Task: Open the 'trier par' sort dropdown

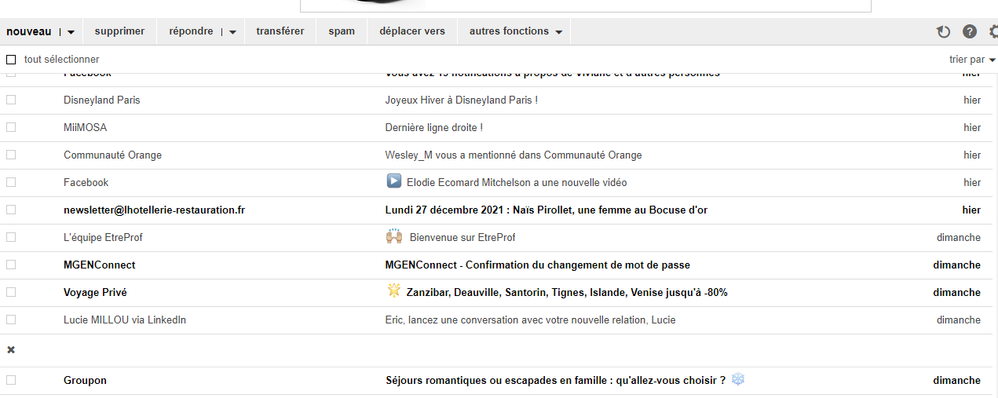Action: (x=972, y=59)
